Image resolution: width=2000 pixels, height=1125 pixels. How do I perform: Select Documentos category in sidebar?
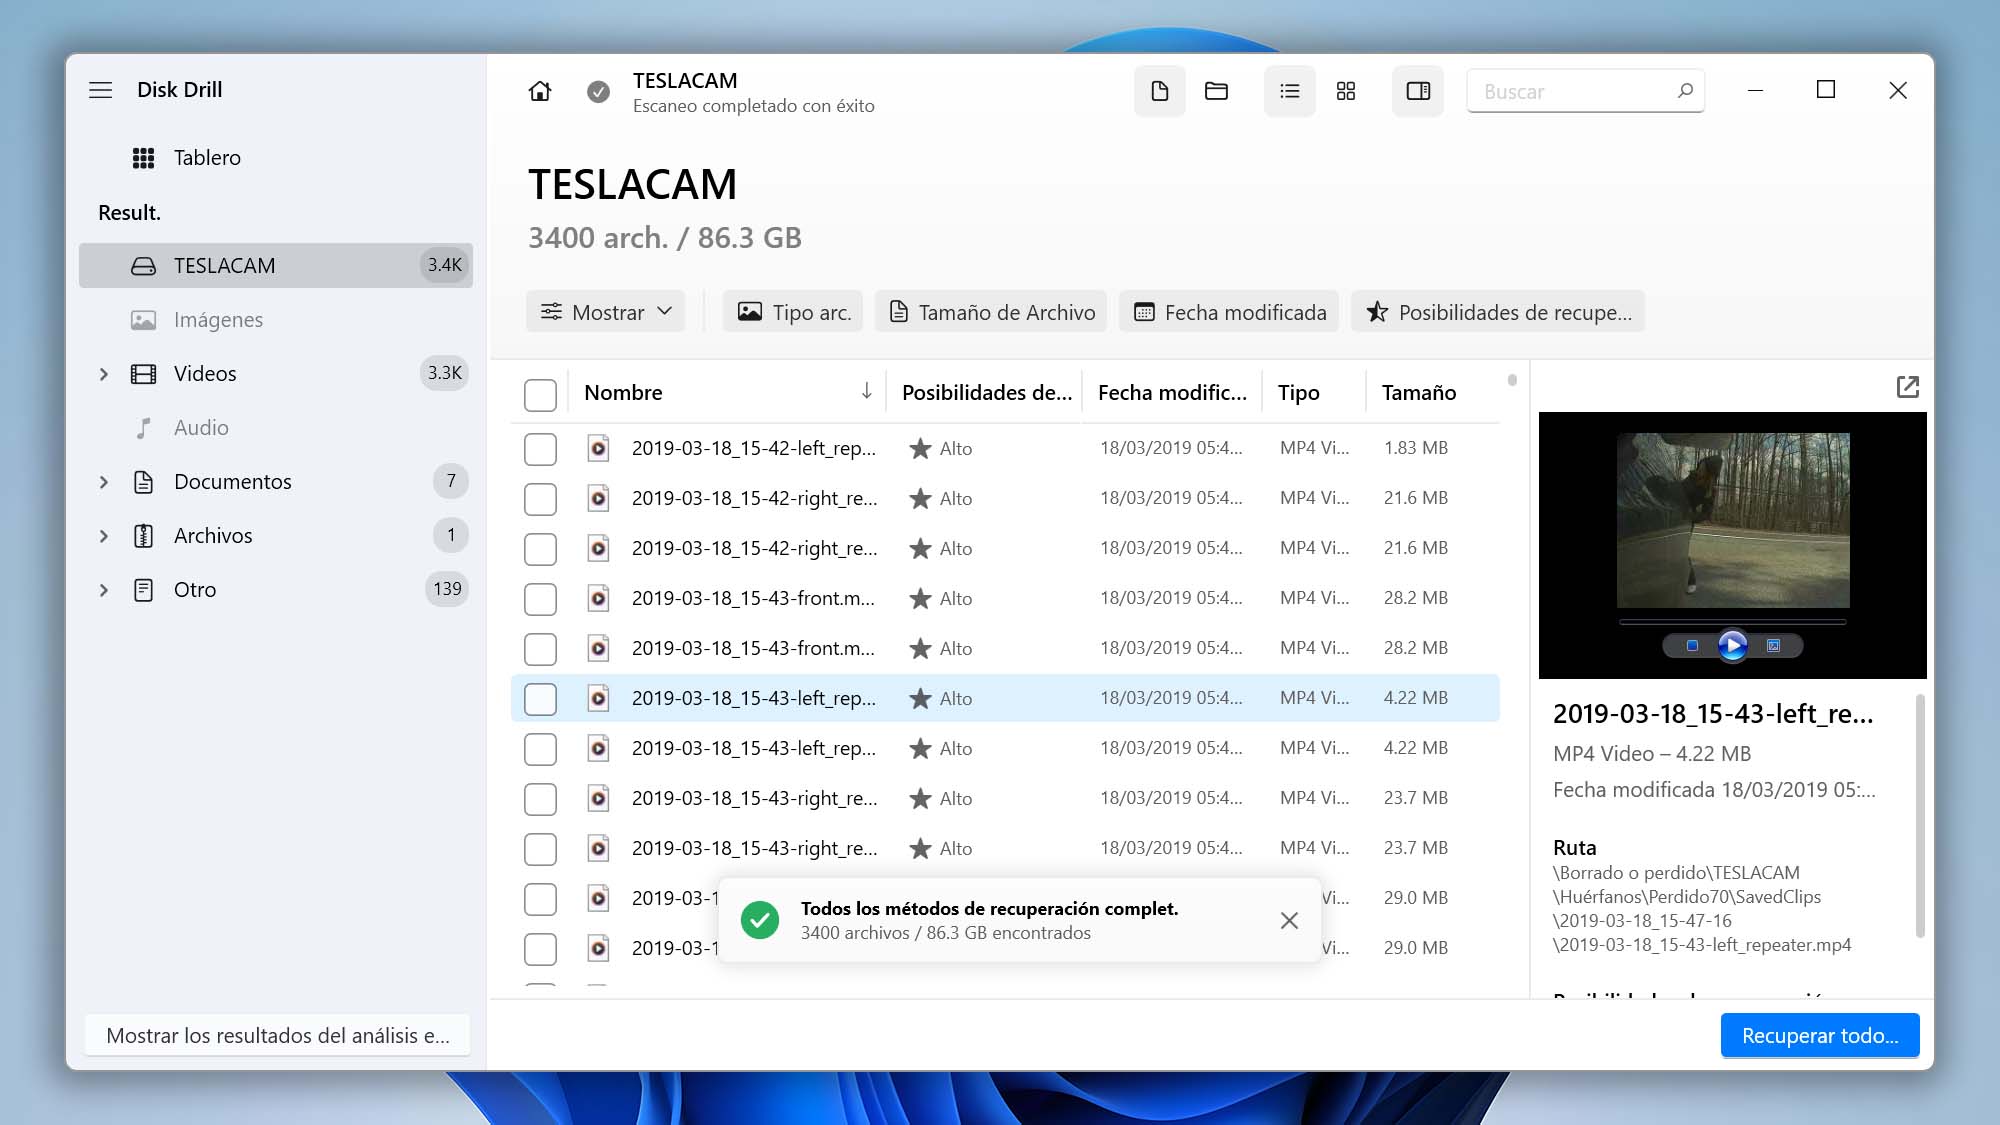275,482
